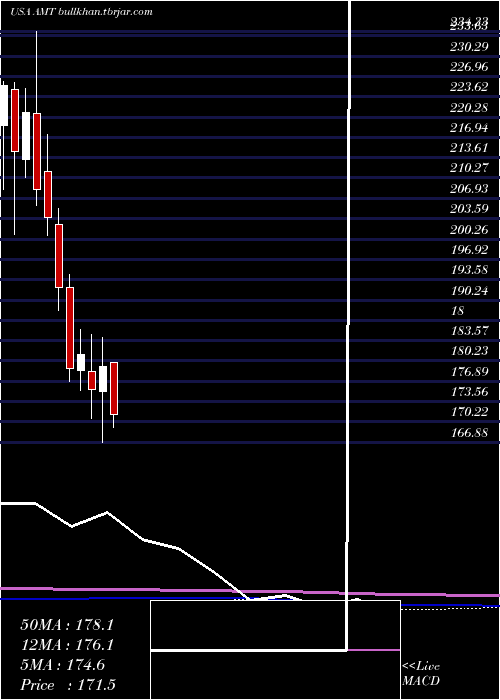500x700 pixels.
Task: Click the 223.62 price axis label
Action: coord(469,87)
